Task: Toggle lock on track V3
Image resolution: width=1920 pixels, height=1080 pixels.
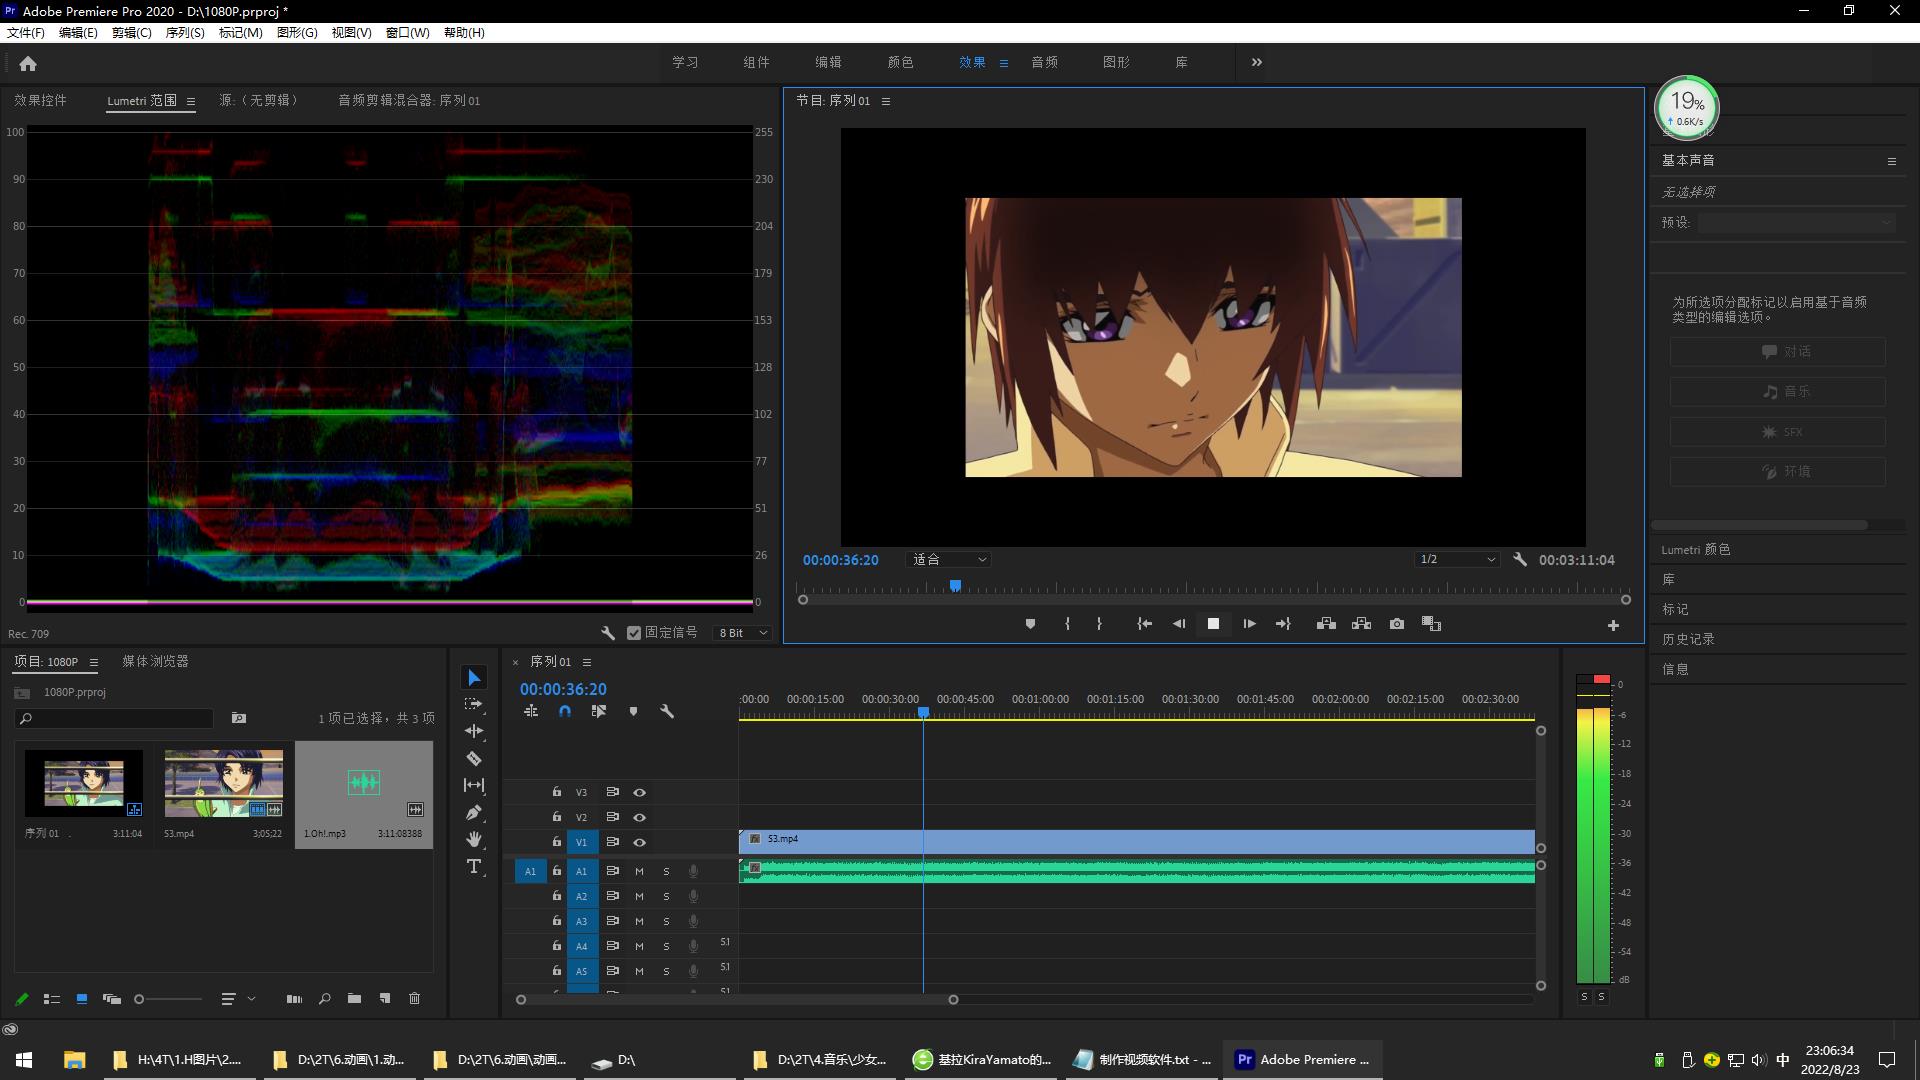Action: pos(557,792)
